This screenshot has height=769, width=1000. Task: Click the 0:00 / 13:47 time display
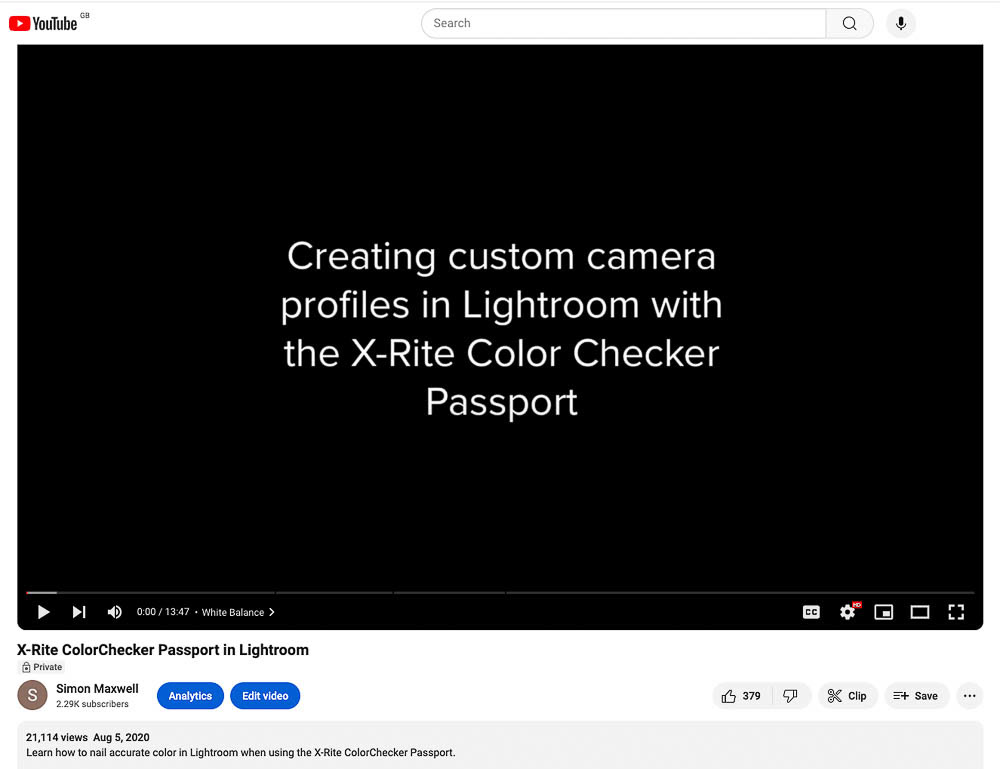(163, 612)
